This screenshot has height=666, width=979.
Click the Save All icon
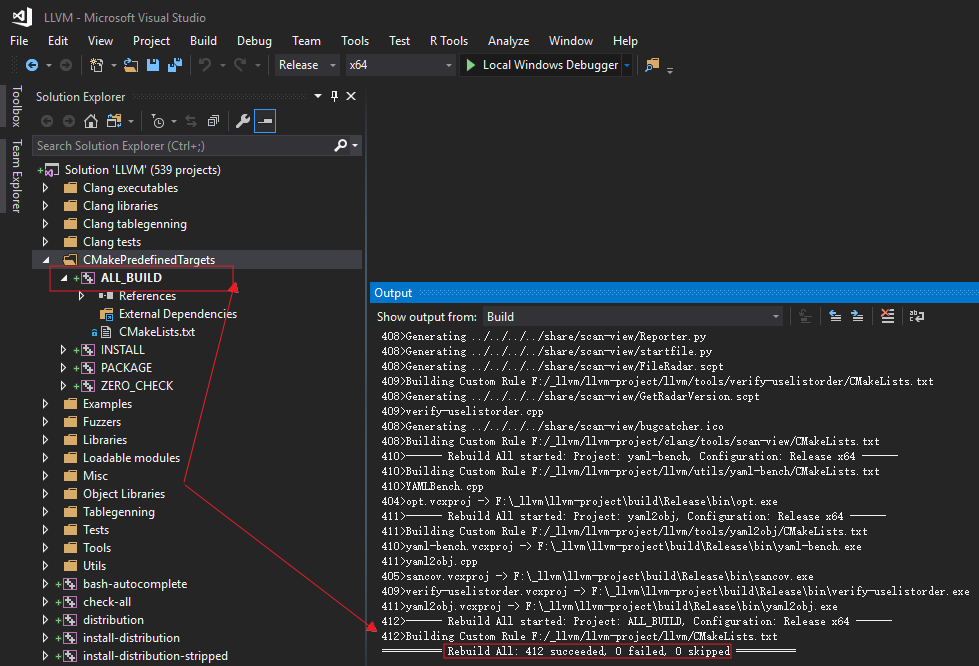[x=175, y=65]
